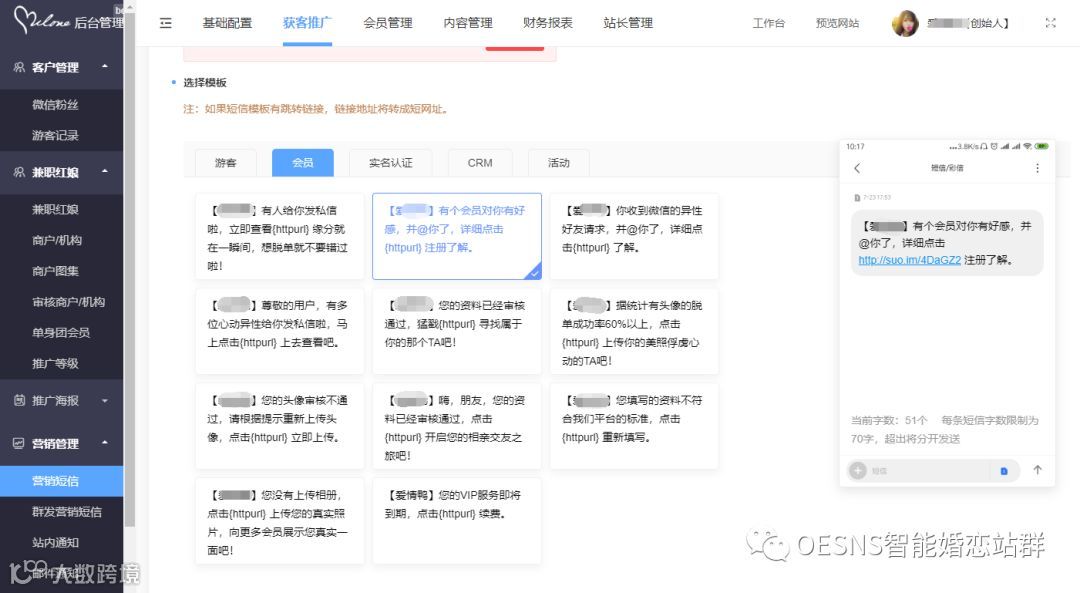Open 兼职红娘 submenu item
This screenshot has width=1080, height=593.
[x=55, y=209]
